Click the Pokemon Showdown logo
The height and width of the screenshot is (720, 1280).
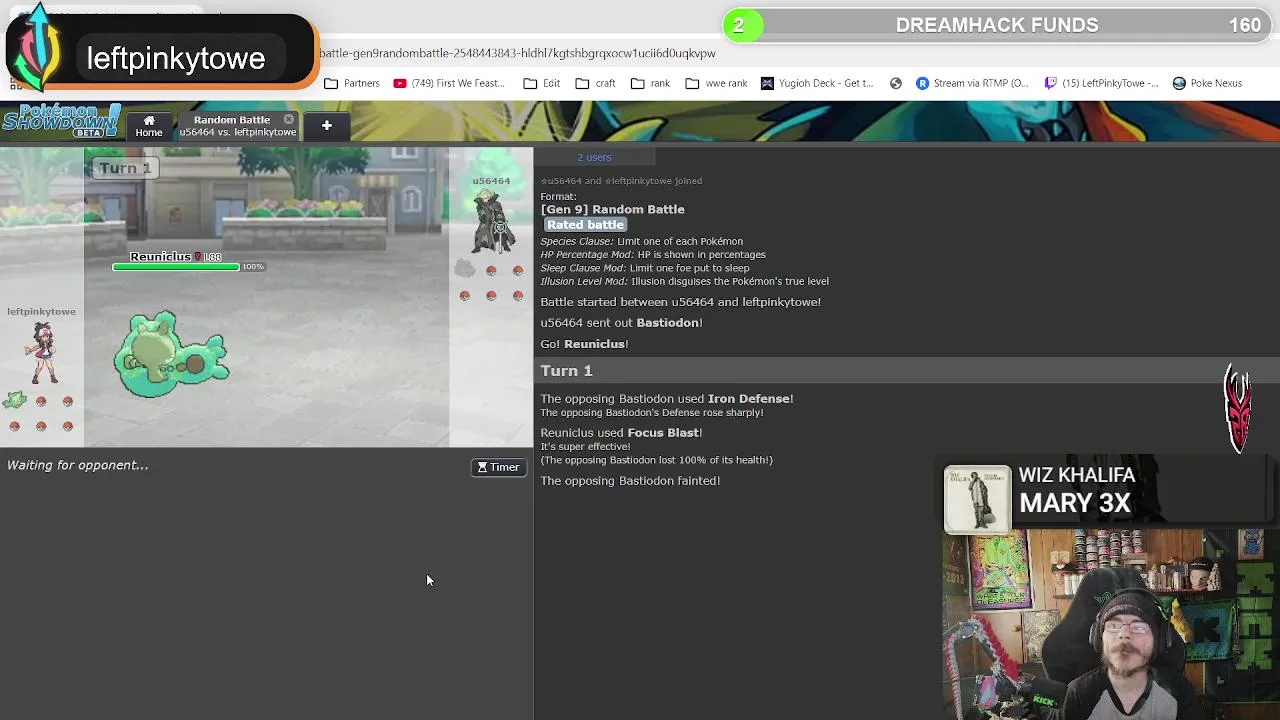[62, 121]
